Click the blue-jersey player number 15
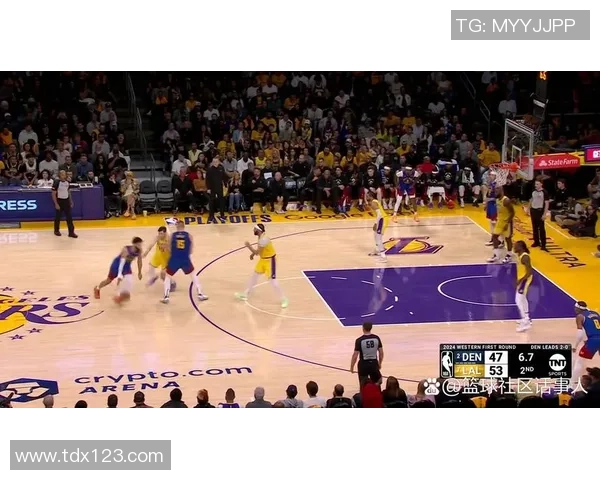Image resolution: width=600 pixels, height=480 pixels. tap(180, 253)
